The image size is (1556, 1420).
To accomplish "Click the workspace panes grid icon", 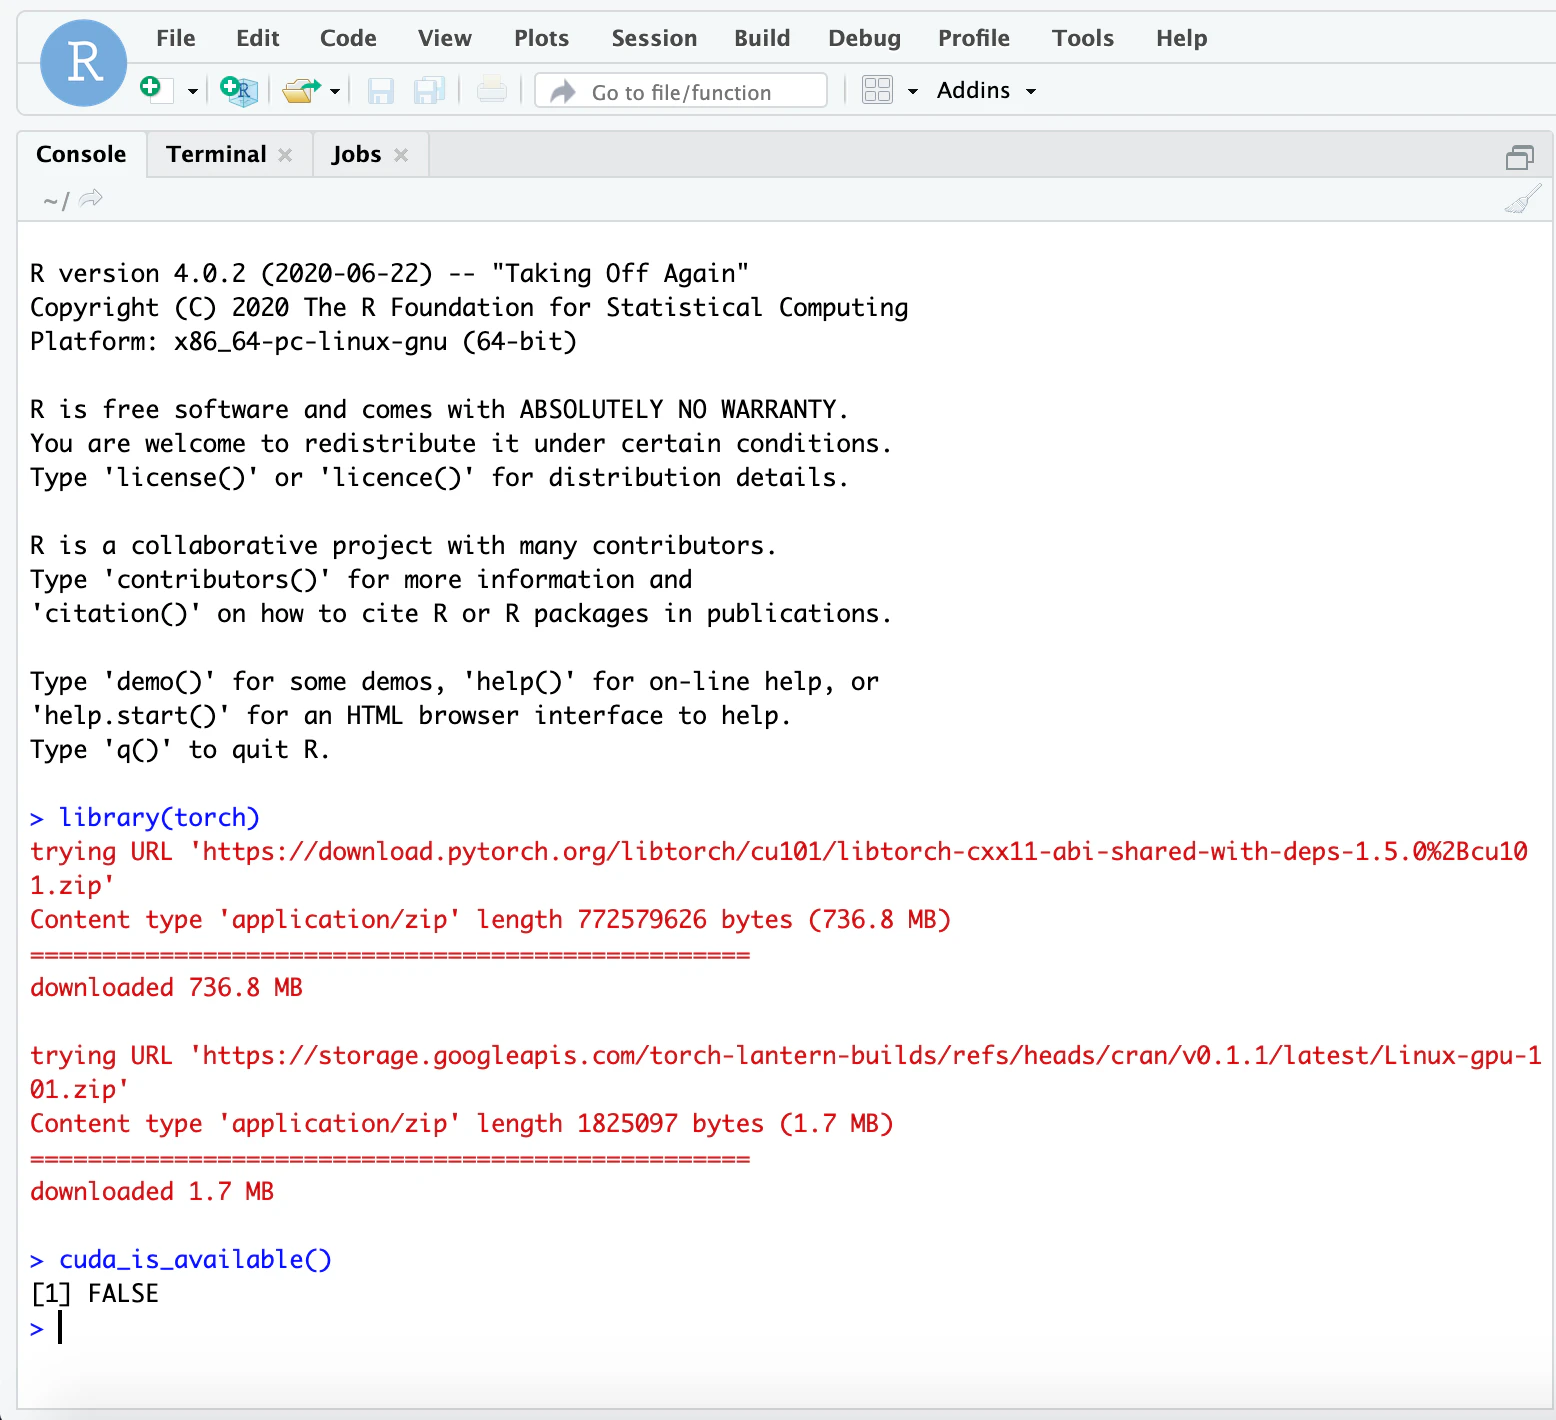I will 877,90.
